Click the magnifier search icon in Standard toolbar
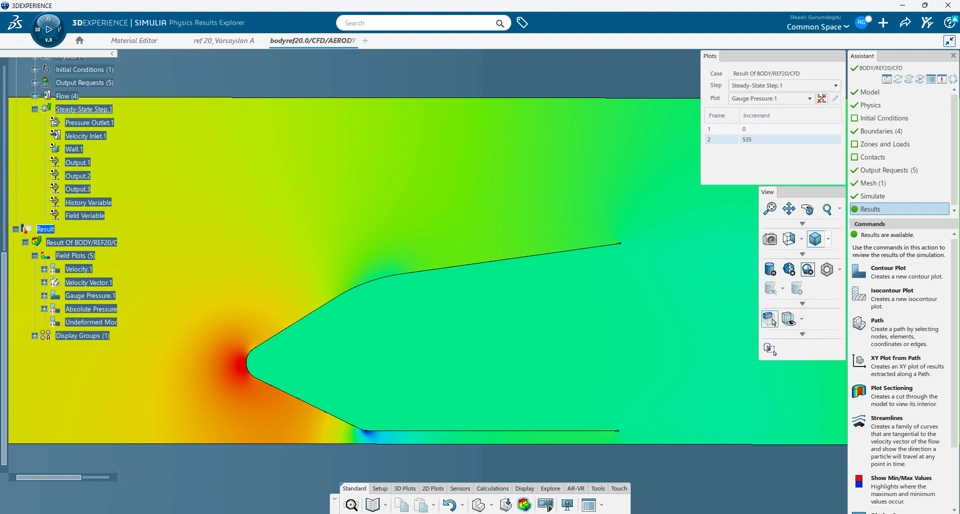The width and height of the screenshot is (960, 514). 351,505
